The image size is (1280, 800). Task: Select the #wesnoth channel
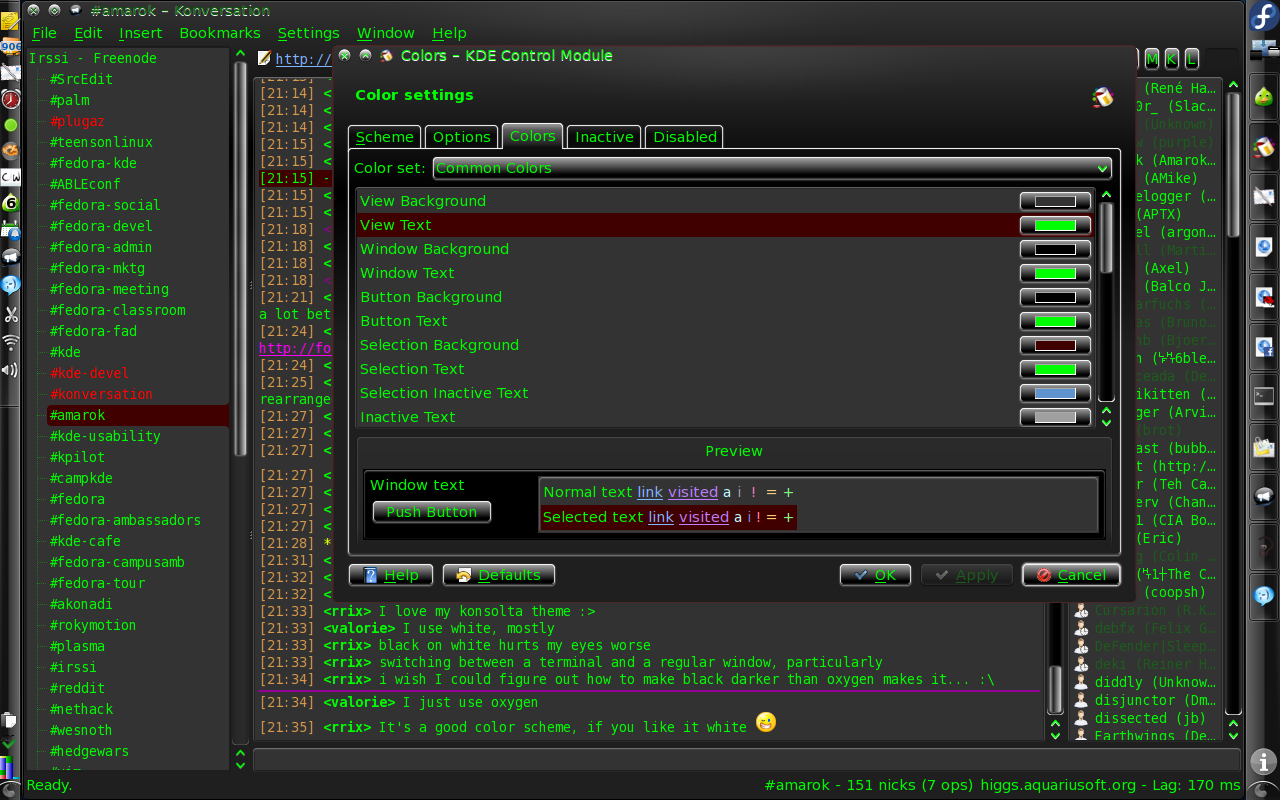[81, 730]
